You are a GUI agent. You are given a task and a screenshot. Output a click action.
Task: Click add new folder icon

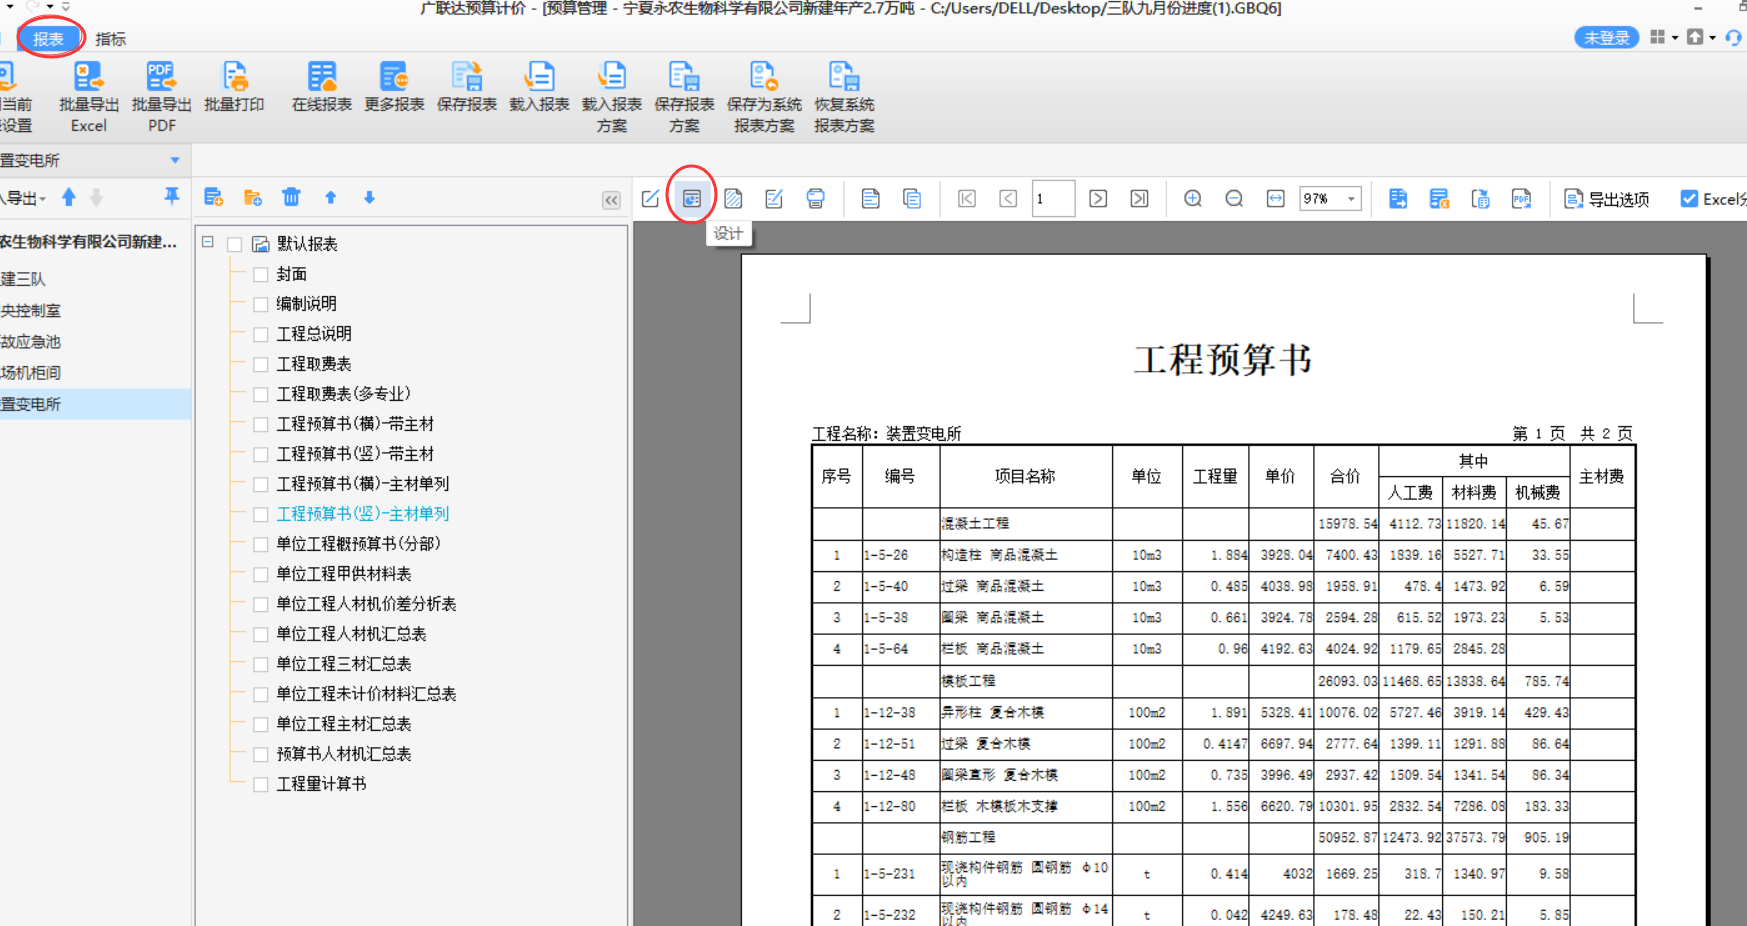point(252,197)
